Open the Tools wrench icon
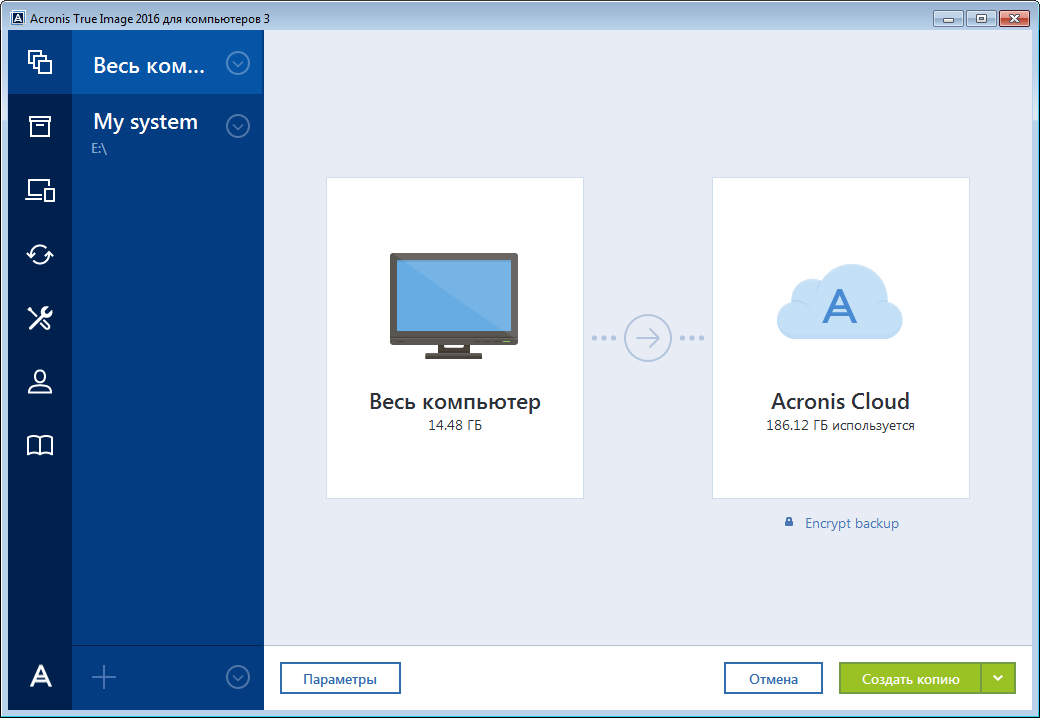Viewport: 1040px width, 718px height. [40, 318]
